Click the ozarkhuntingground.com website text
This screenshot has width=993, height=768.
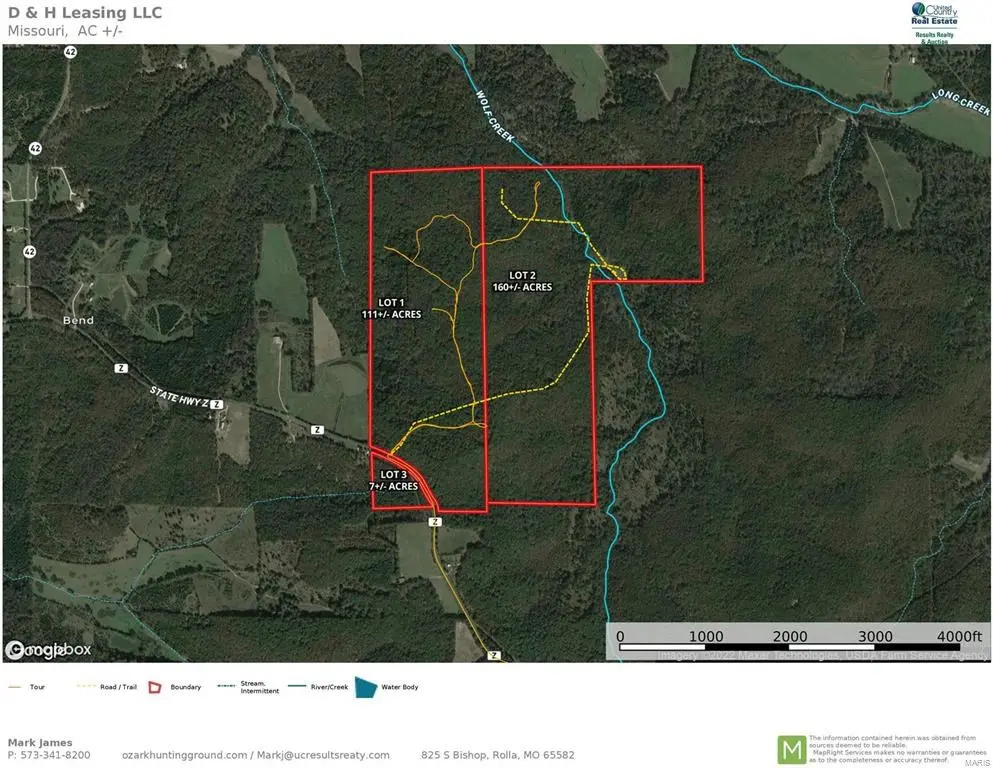[x=184, y=755]
